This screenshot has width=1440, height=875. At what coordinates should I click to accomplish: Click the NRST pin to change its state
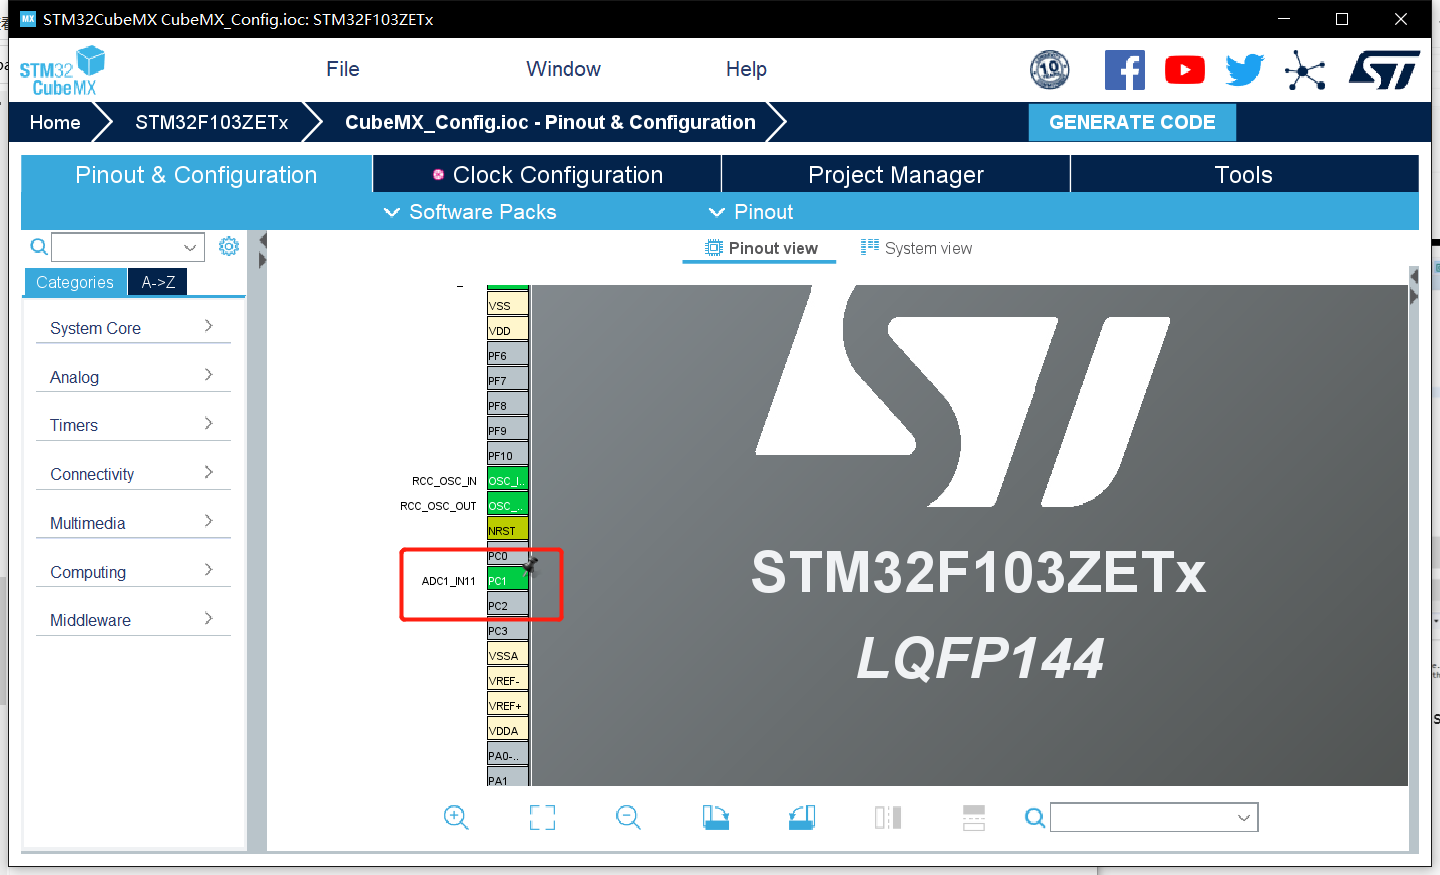(505, 530)
